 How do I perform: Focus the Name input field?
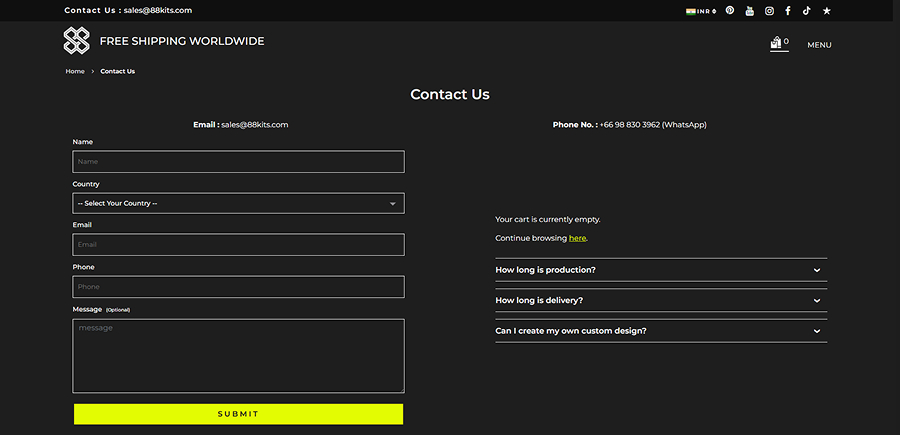pyautogui.click(x=238, y=161)
